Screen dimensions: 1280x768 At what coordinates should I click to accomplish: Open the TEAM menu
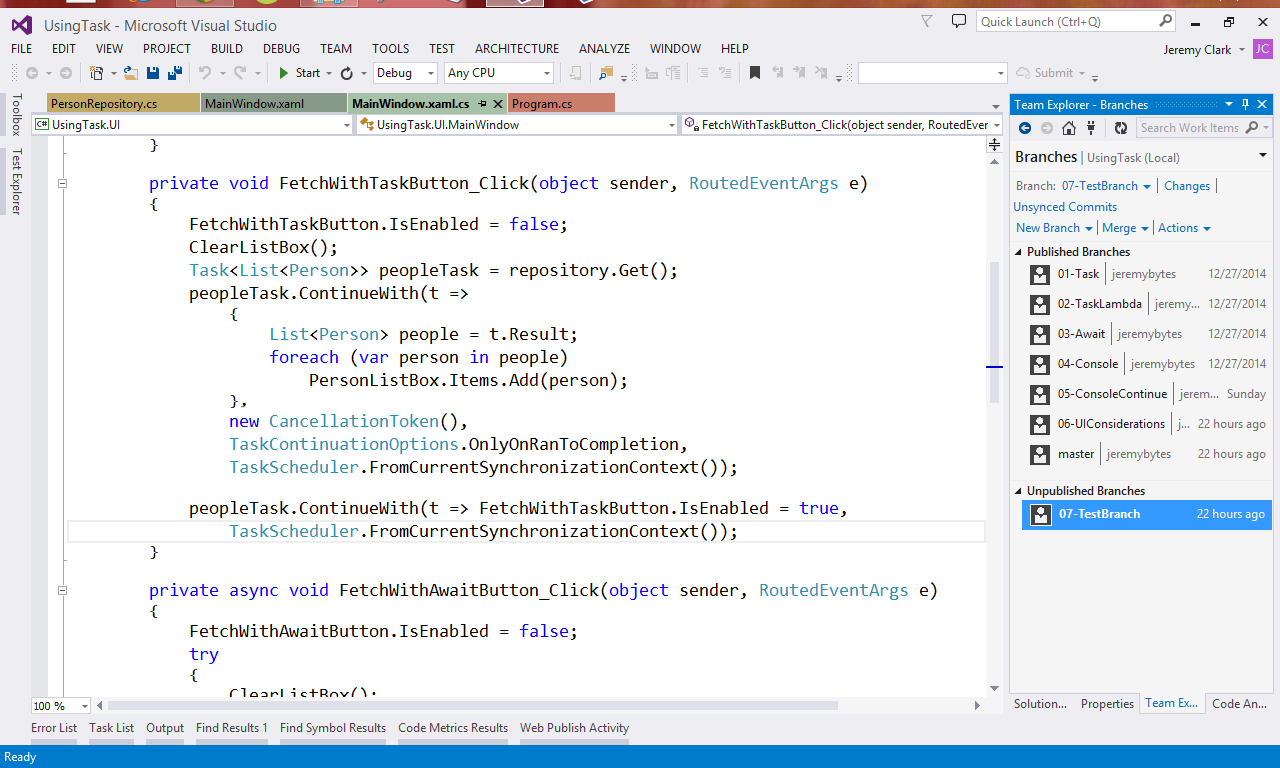pyautogui.click(x=335, y=48)
